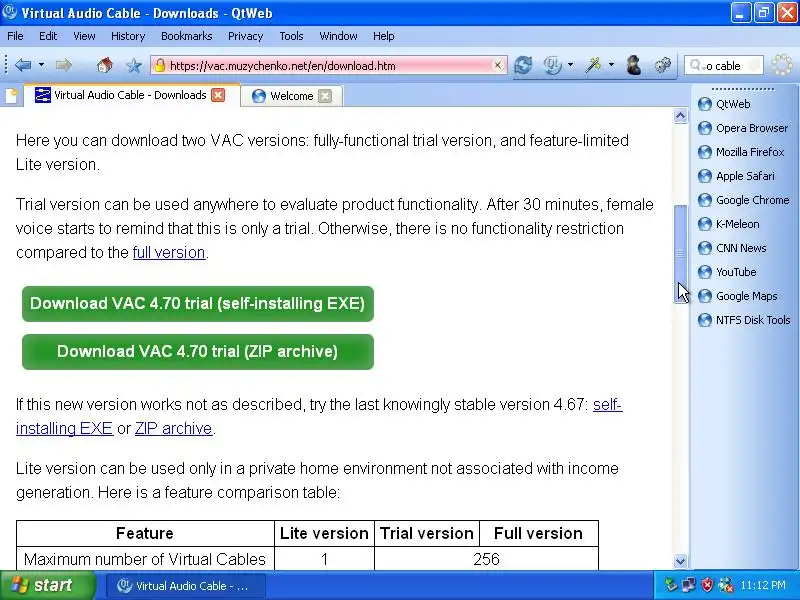800x600 pixels.
Task: Close the Virtual Audio Cable - Downloads tab
Action: click(x=218, y=95)
